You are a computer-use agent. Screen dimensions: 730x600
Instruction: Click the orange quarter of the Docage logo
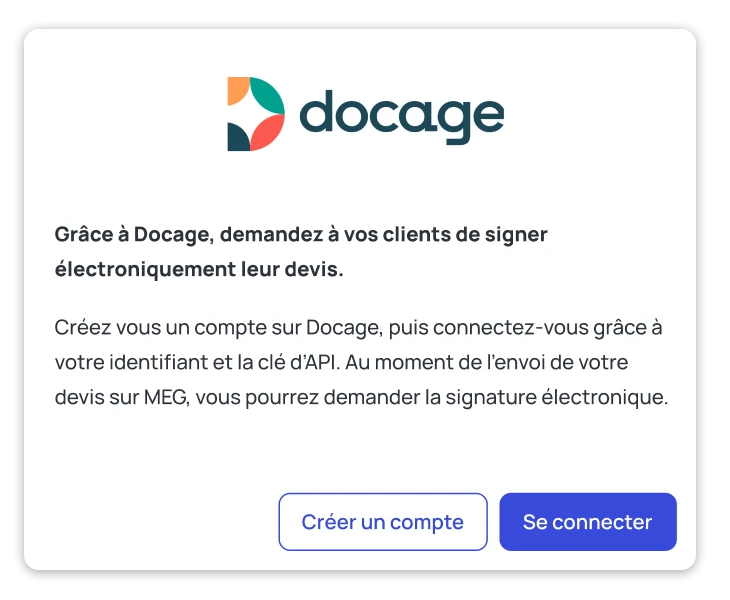[237, 89]
